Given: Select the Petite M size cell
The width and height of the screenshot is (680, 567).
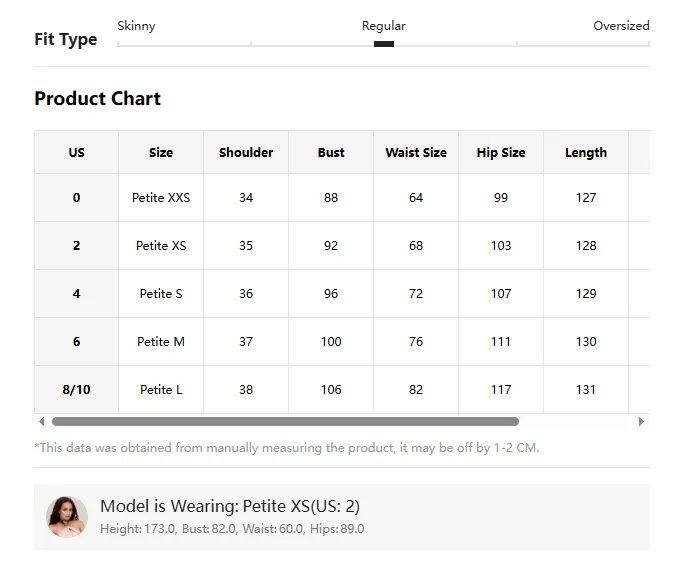Looking at the screenshot, I should pyautogui.click(x=161, y=341).
